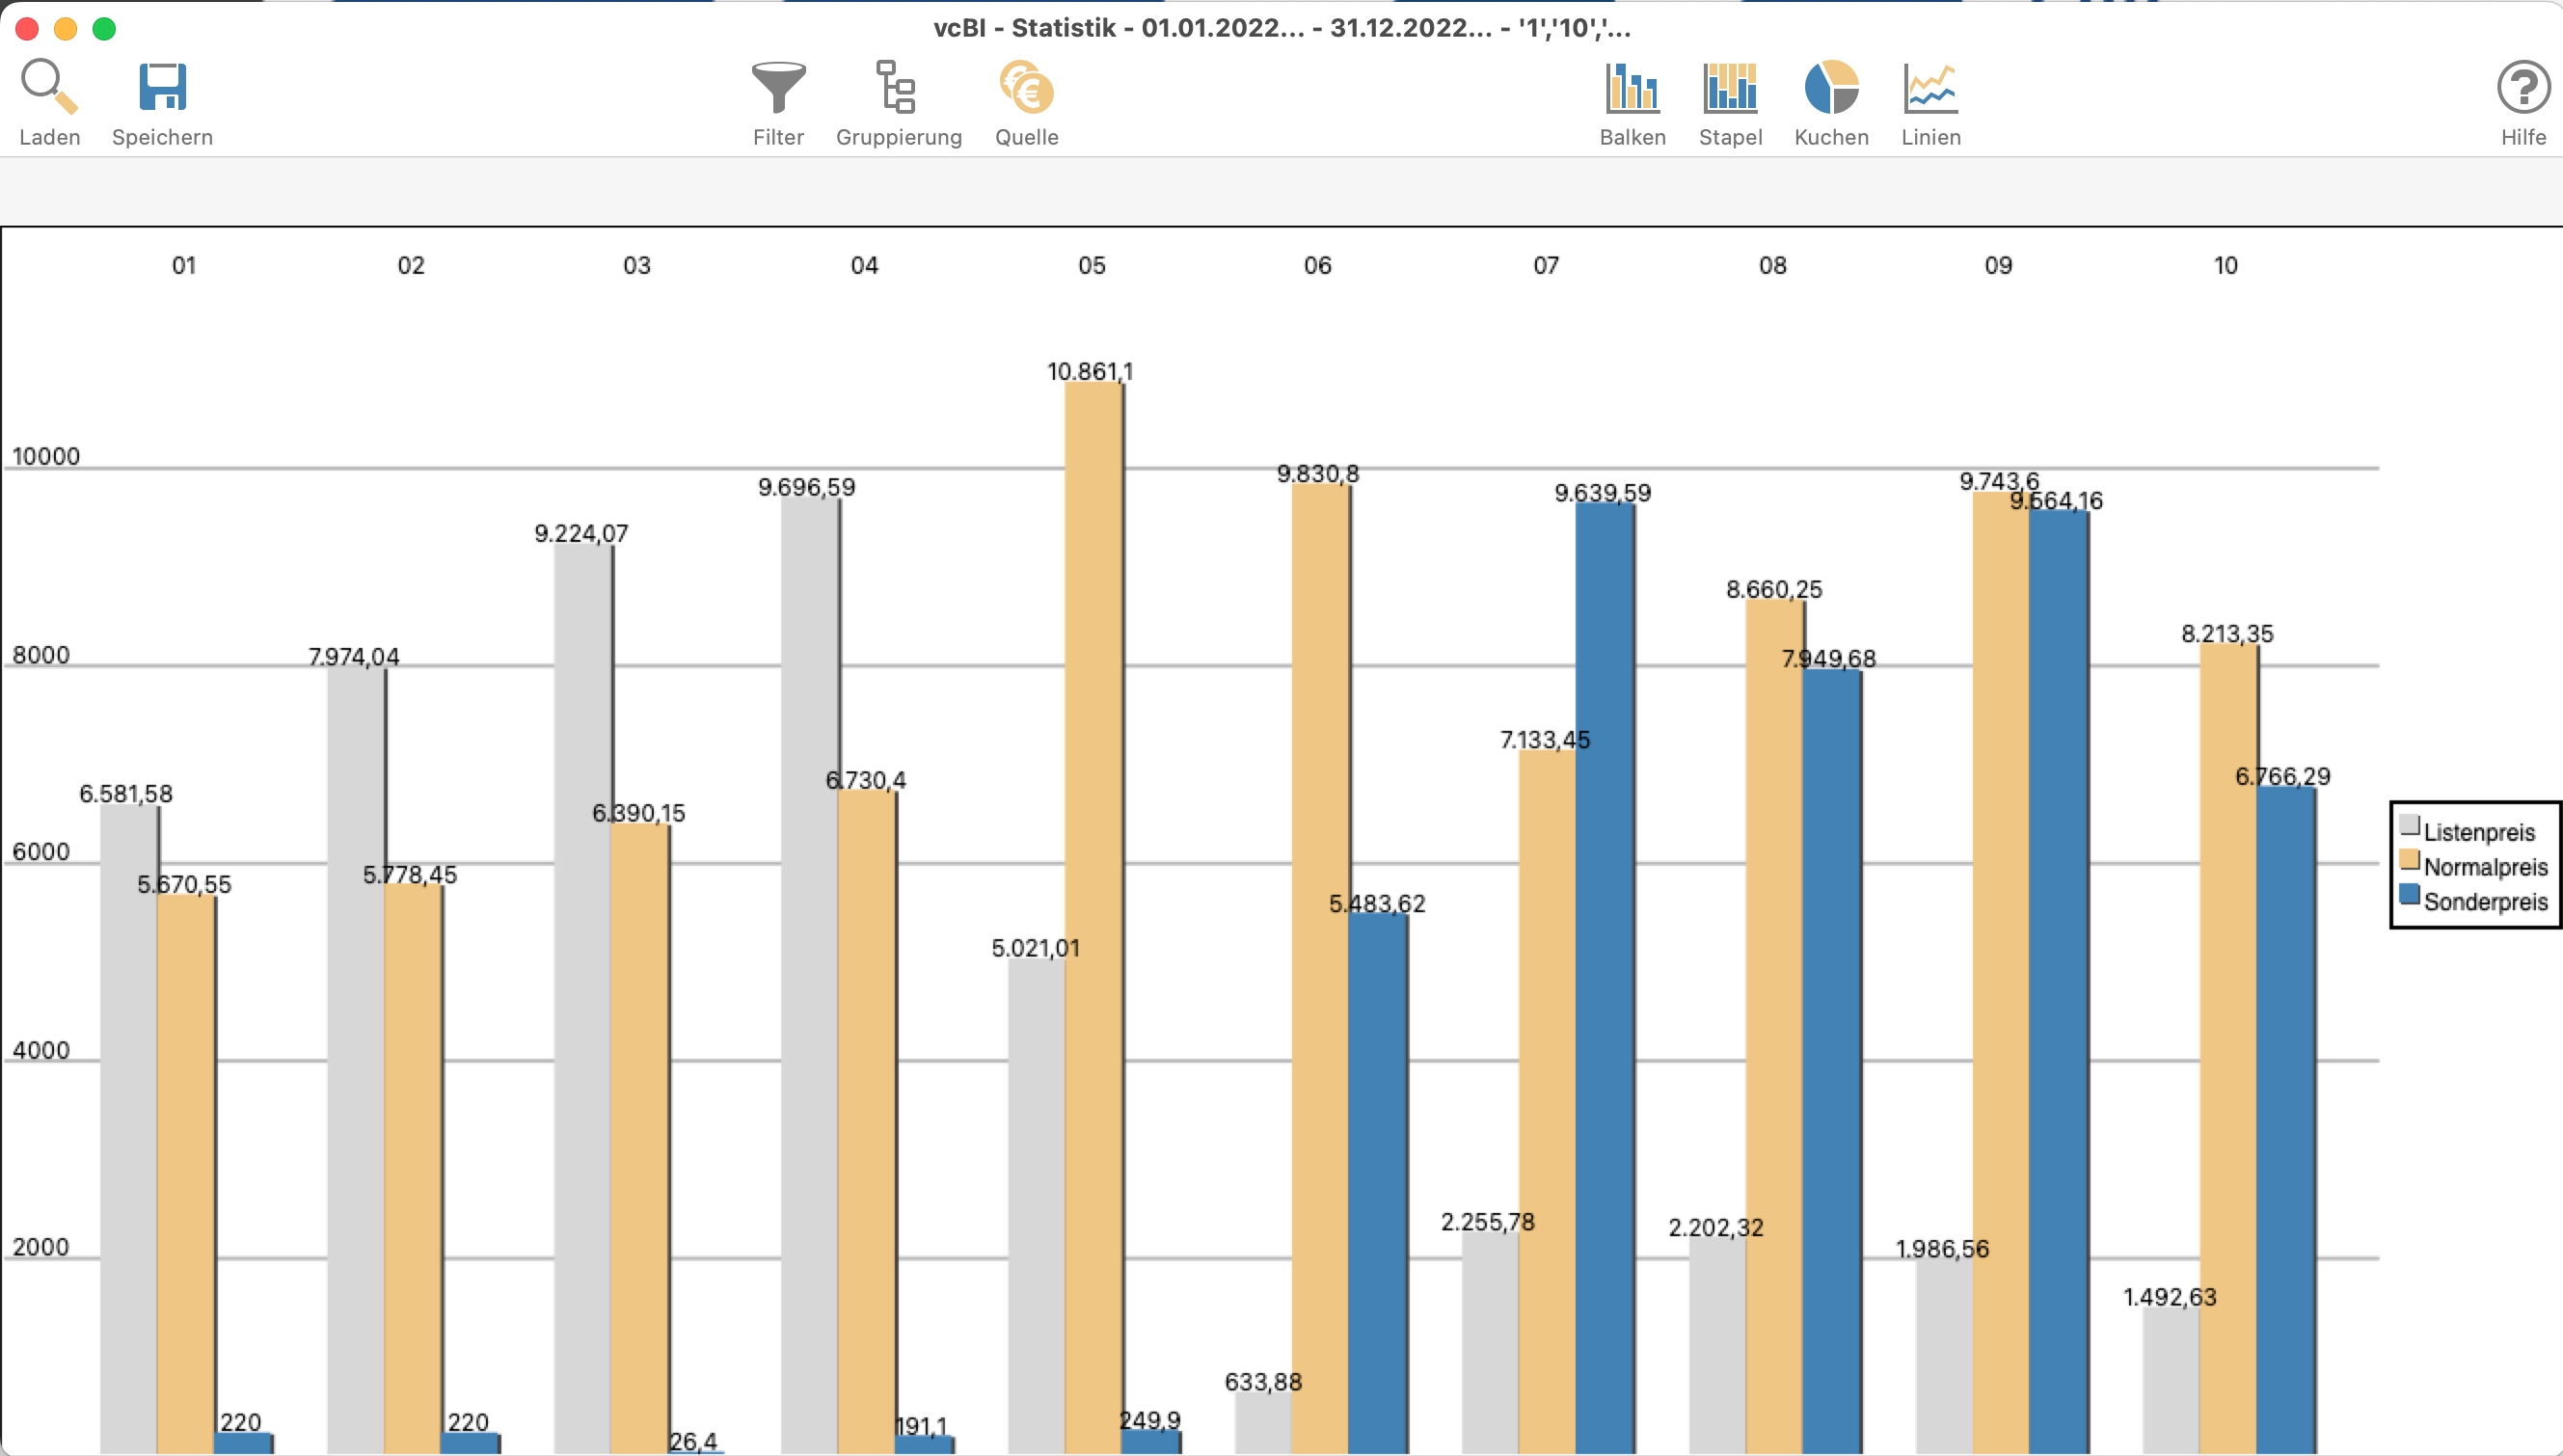The height and width of the screenshot is (1456, 2563).
Task: Click the Sonderpreis legend text
Action: pos(2485,902)
